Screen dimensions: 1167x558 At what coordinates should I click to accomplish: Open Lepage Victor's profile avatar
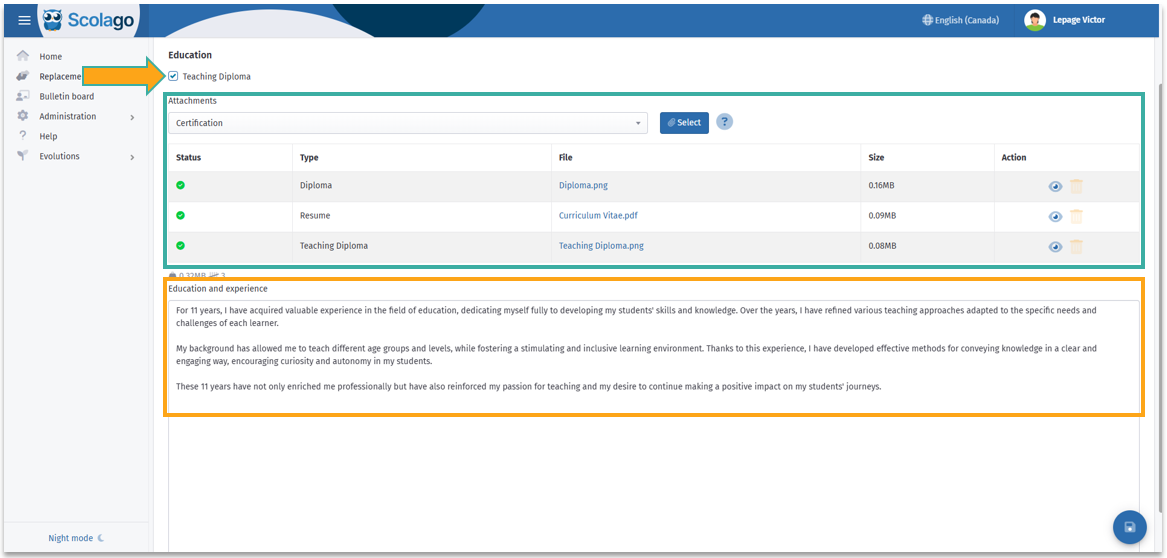1035,20
